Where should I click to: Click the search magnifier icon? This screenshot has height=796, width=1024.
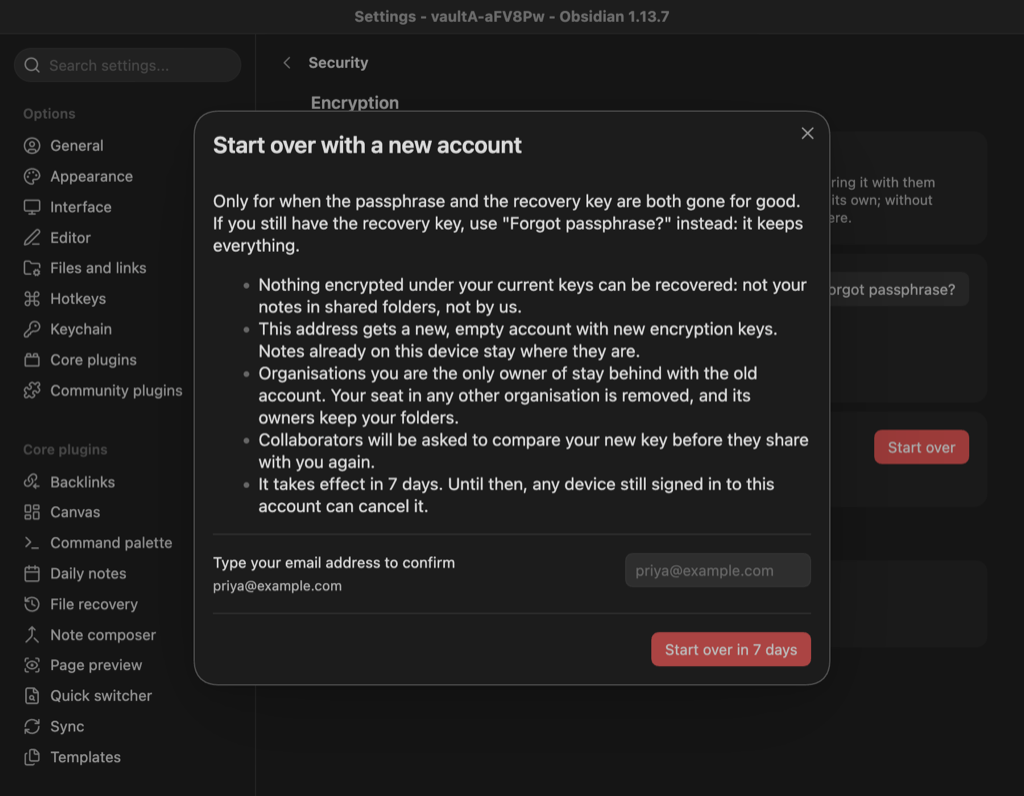[32, 65]
